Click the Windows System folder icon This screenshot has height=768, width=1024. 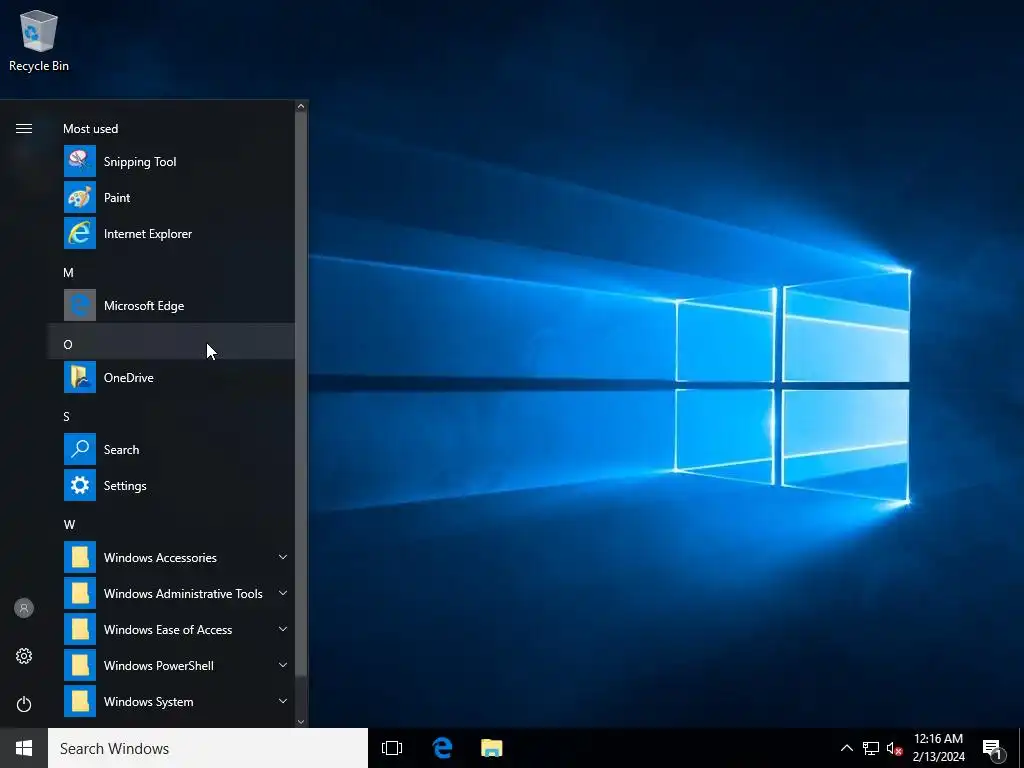tap(80, 701)
